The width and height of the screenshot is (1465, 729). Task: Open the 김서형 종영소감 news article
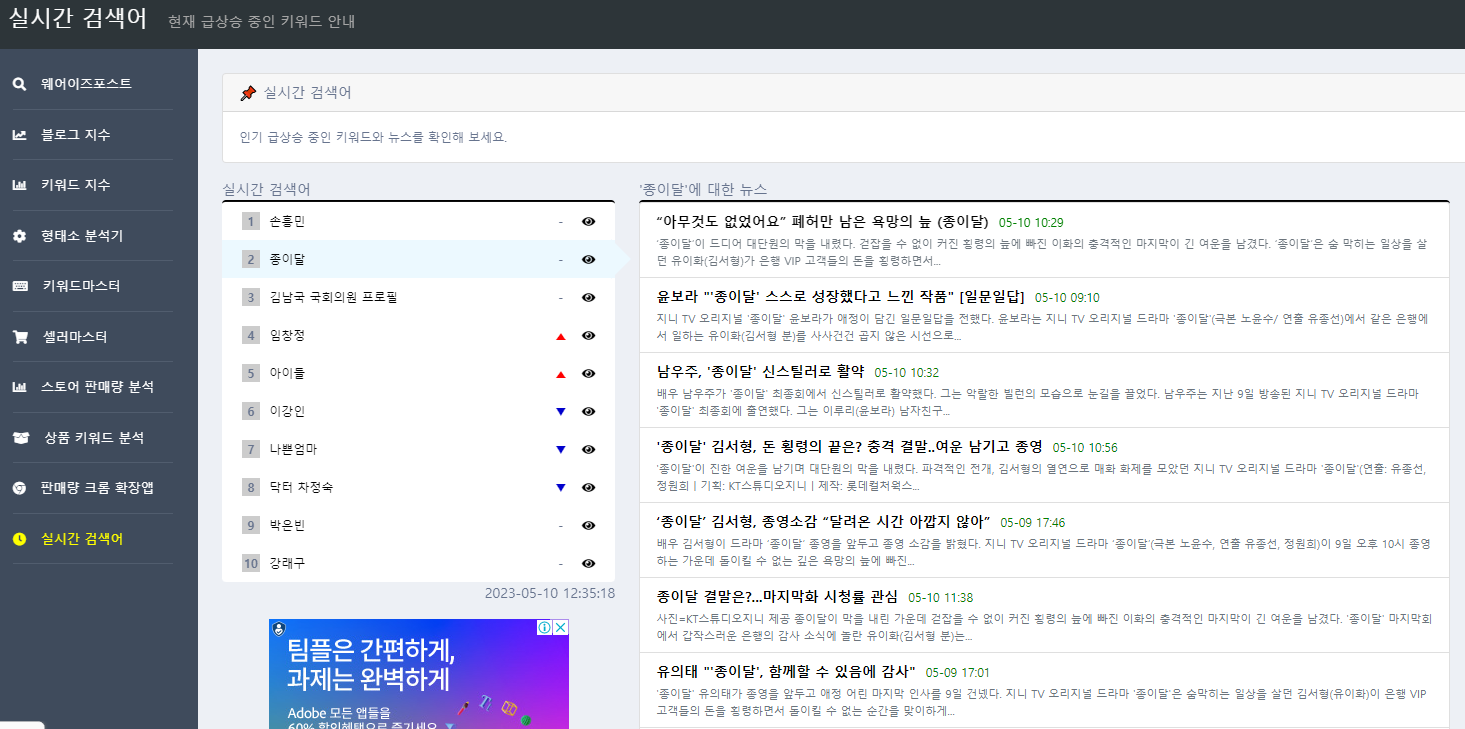[x=823, y=522]
